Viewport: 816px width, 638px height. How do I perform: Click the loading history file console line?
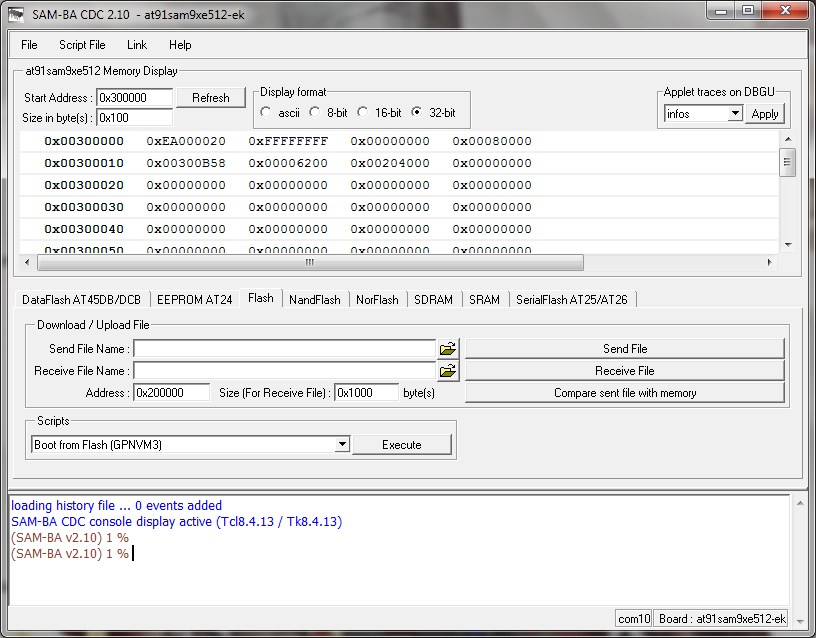click(116, 505)
